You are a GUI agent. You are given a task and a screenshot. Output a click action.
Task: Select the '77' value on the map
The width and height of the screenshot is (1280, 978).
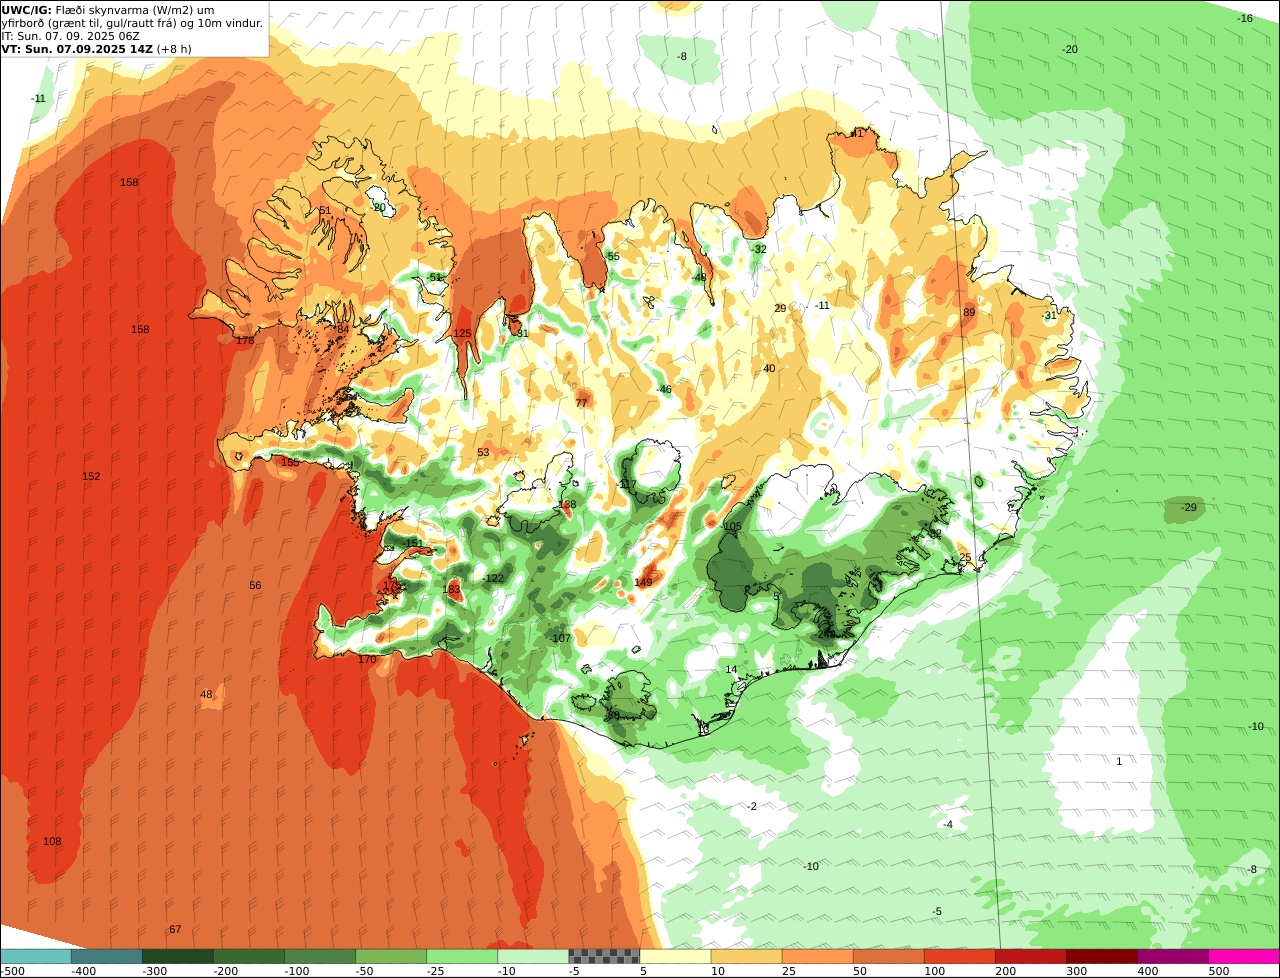pos(581,403)
